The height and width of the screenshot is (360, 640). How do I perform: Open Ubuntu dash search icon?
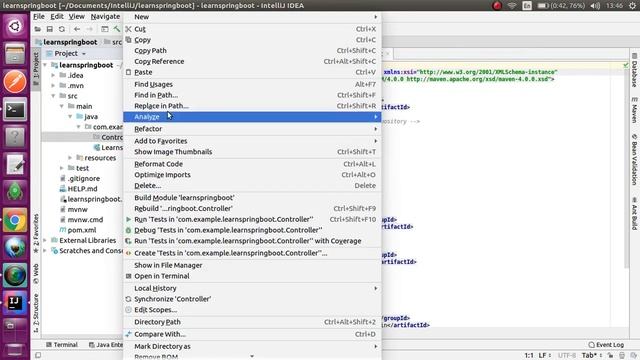click(x=15, y=26)
